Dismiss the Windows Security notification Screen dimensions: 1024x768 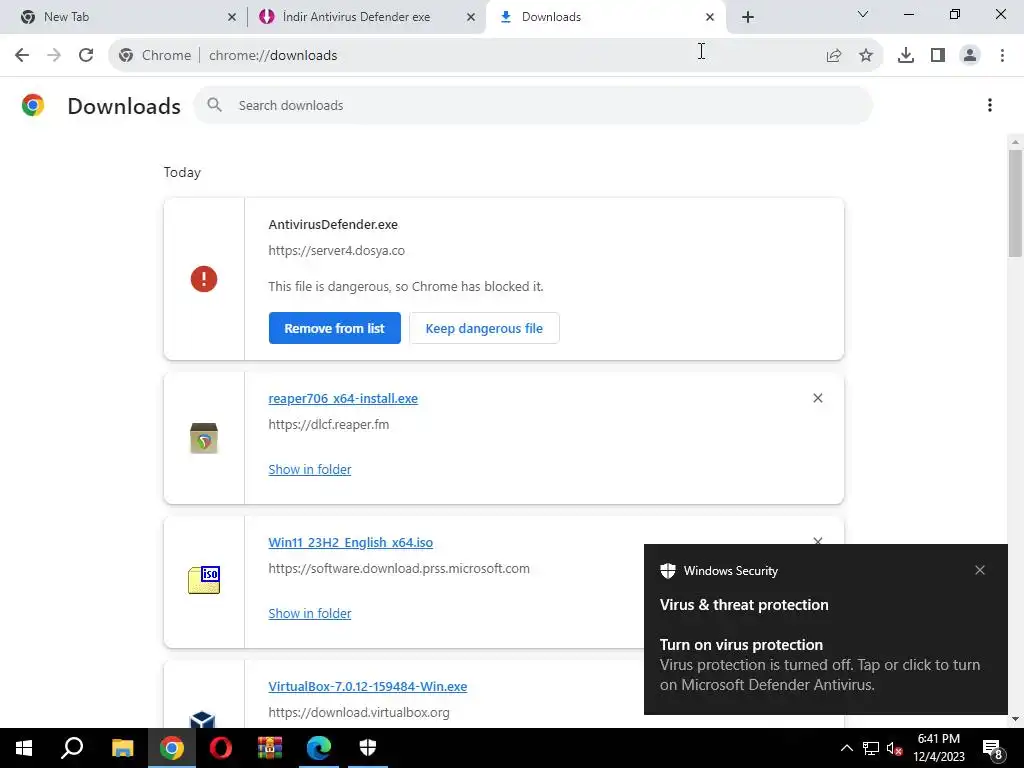(980, 570)
